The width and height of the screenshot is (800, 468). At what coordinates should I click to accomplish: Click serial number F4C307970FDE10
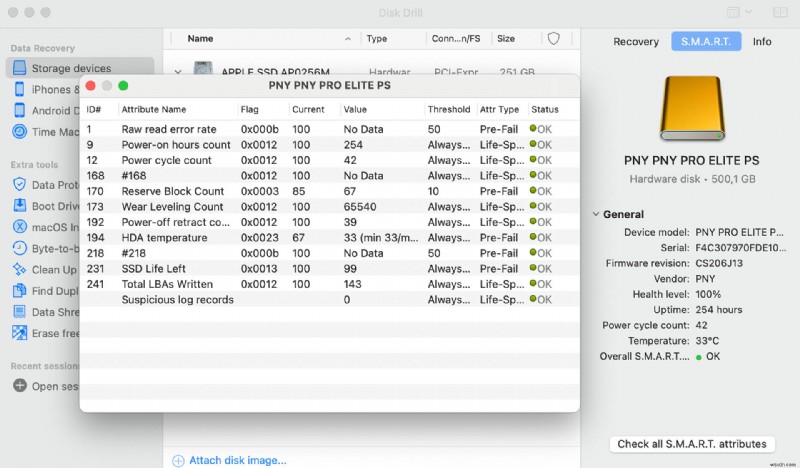740,248
